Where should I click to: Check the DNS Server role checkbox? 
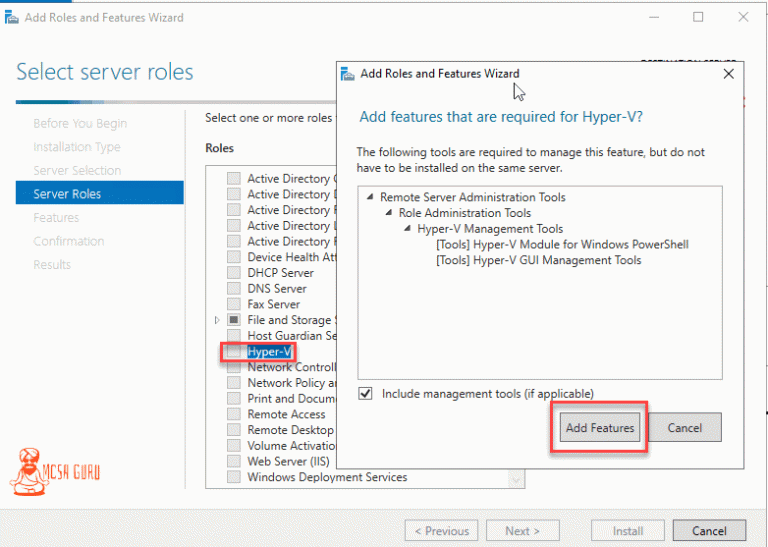pyautogui.click(x=234, y=288)
